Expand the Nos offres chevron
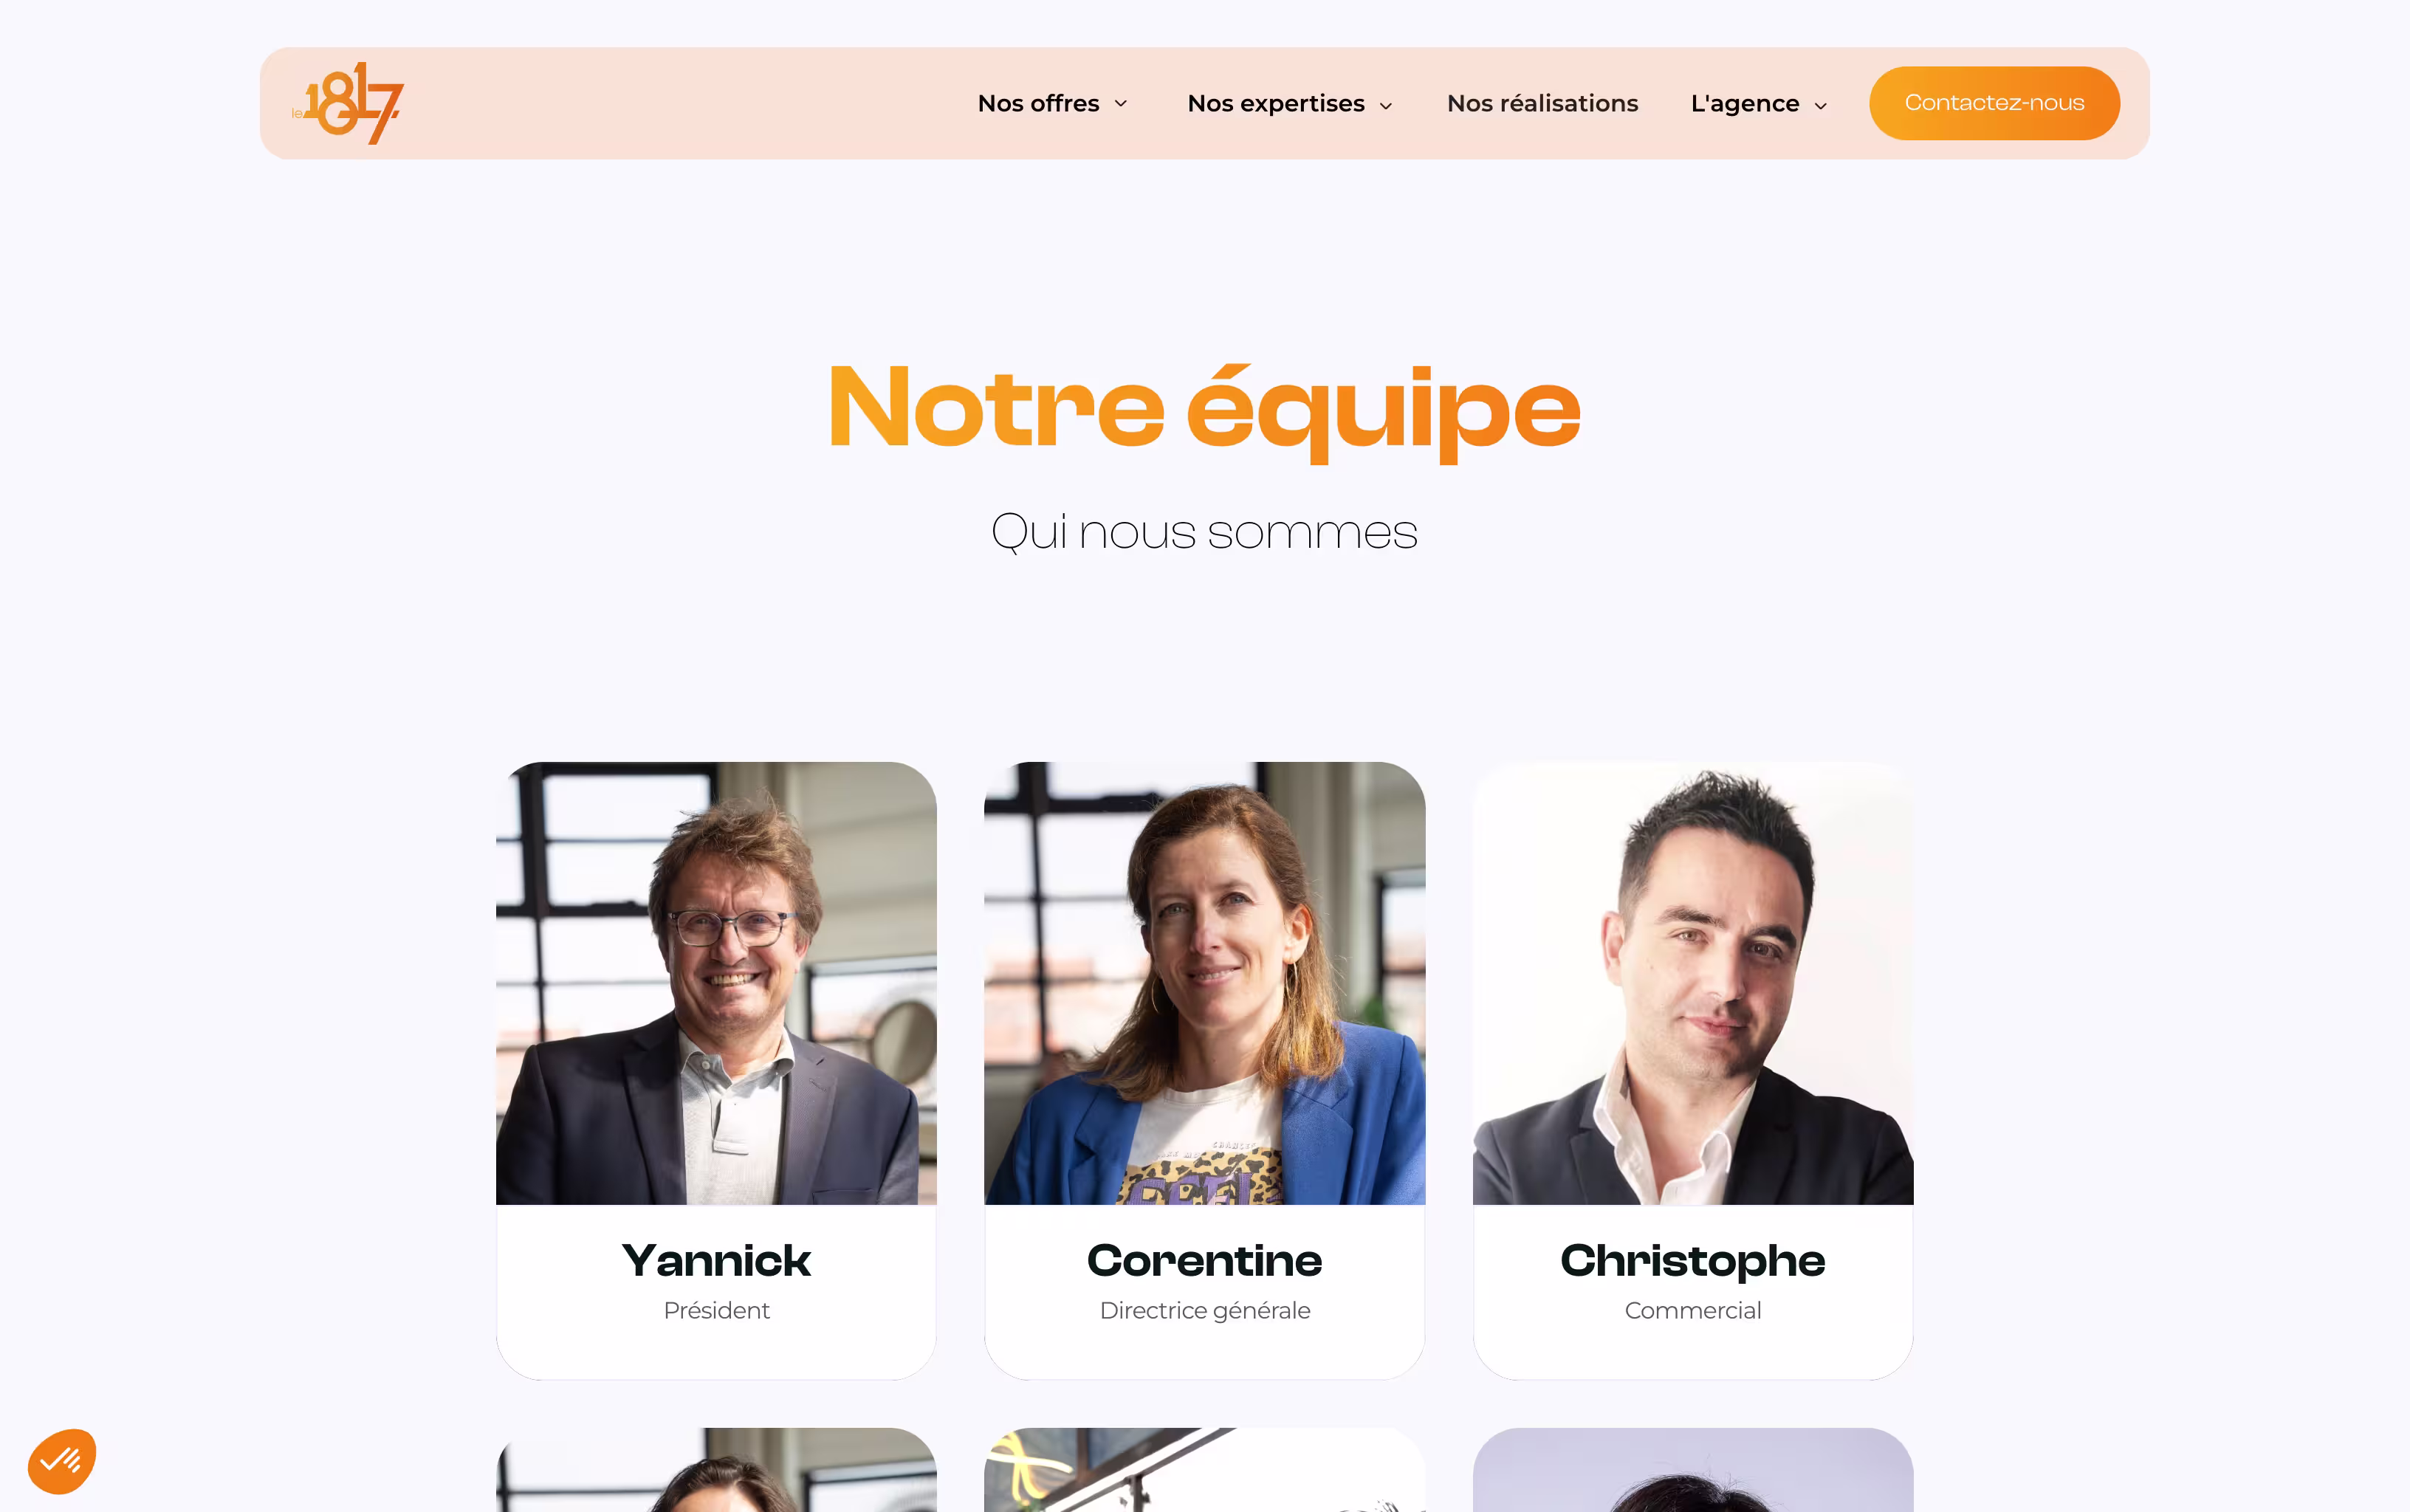This screenshot has width=2410, height=1512. pyautogui.click(x=1121, y=104)
